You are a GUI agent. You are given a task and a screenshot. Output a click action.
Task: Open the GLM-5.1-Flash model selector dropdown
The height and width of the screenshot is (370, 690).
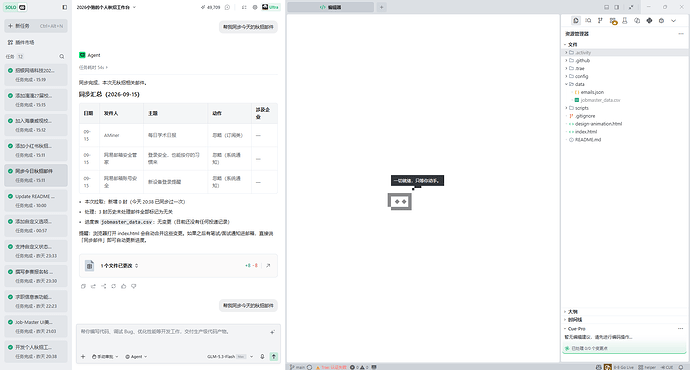coord(230,357)
